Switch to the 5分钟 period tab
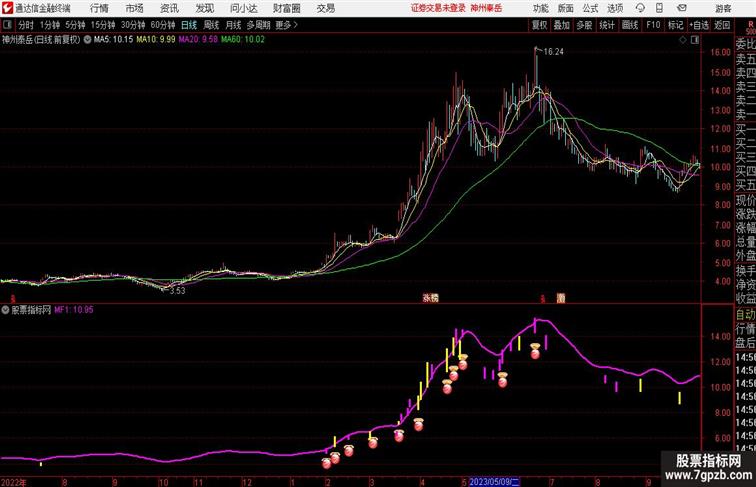This screenshot has height=487, width=756. [x=75, y=25]
